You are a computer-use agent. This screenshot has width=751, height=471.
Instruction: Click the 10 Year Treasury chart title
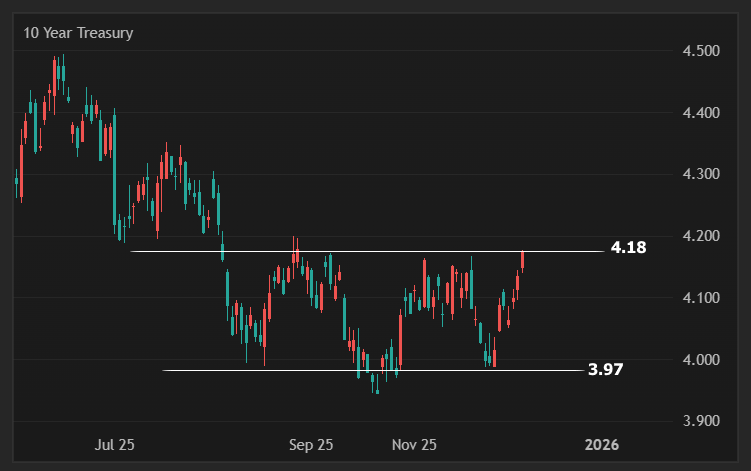[79, 33]
